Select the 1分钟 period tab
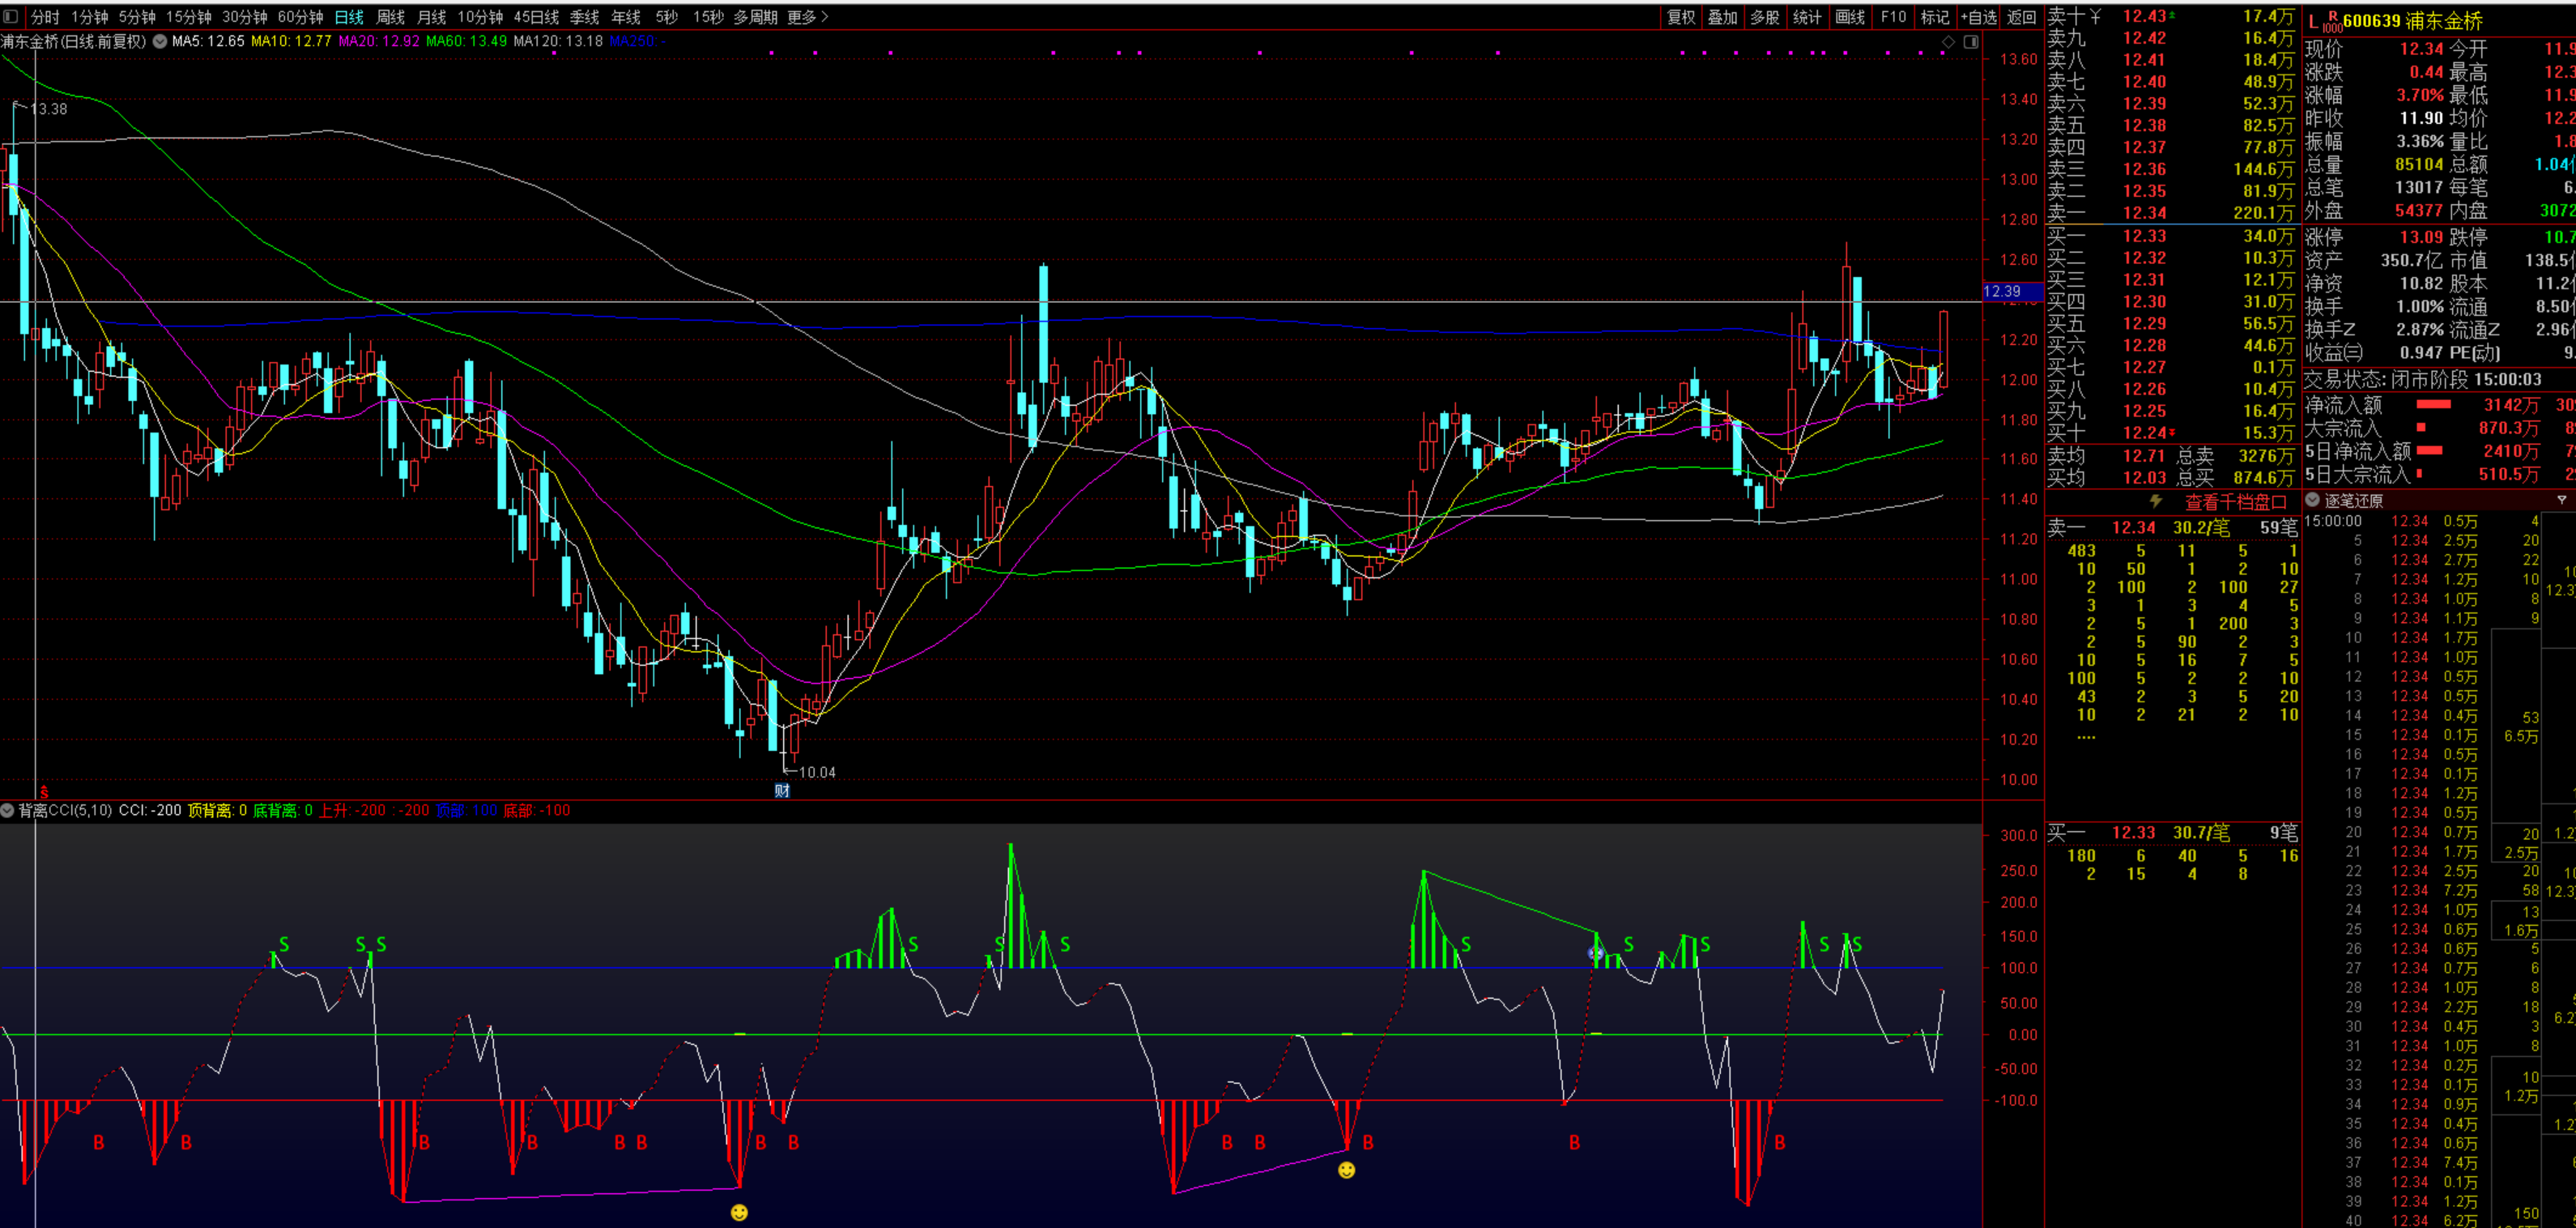The height and width of the screenshot is (1228, 2576). click(x=89, y=17)
